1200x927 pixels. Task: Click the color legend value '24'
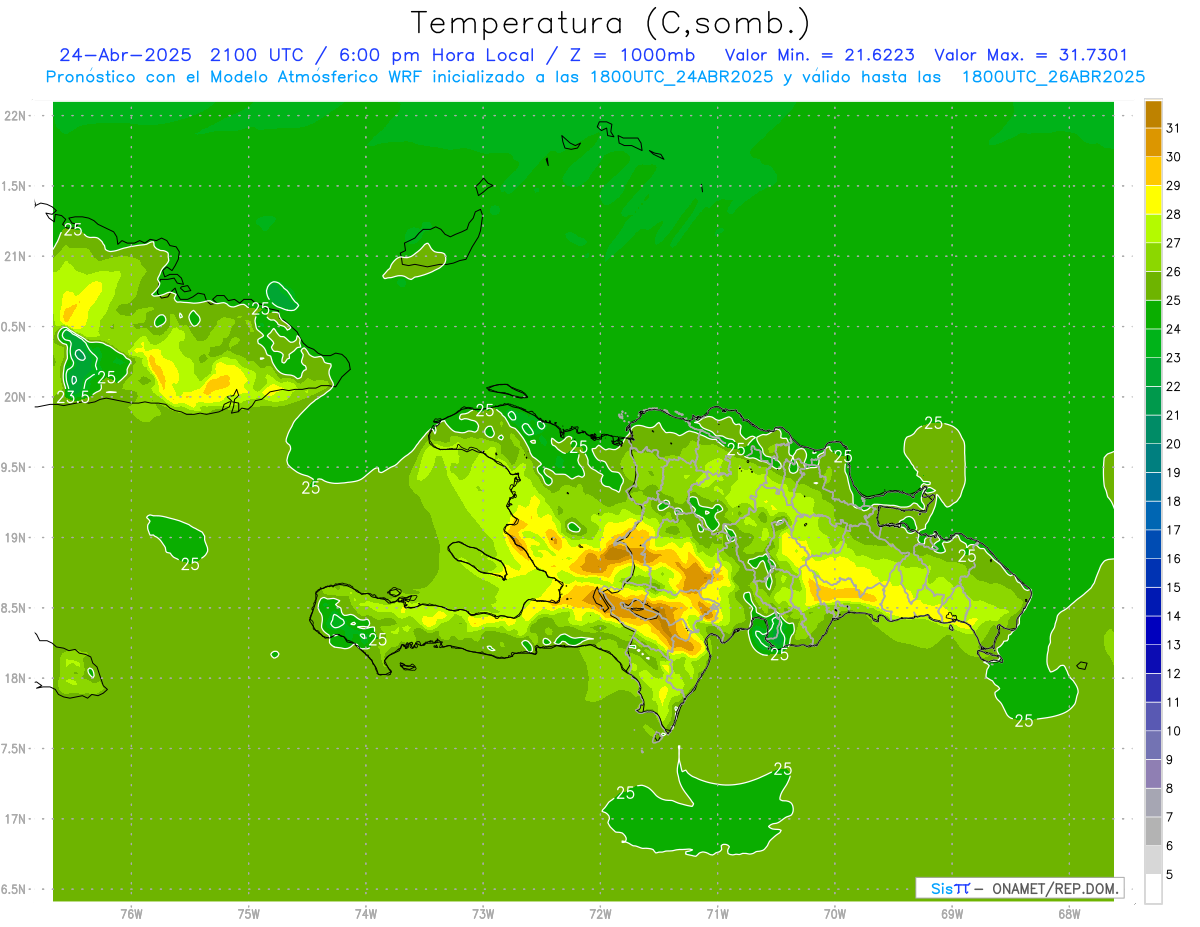(1174, 329)
